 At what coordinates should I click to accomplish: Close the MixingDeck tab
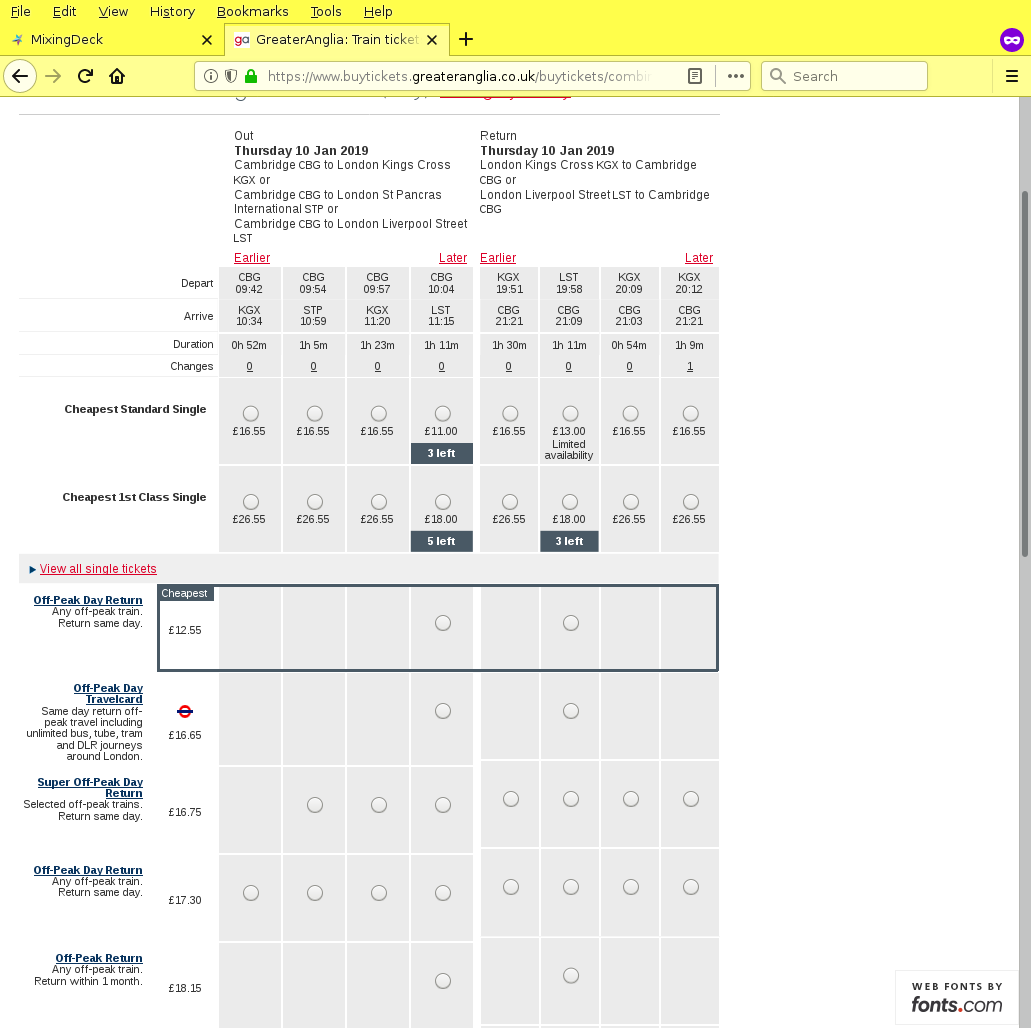click(x=207, y=40)
